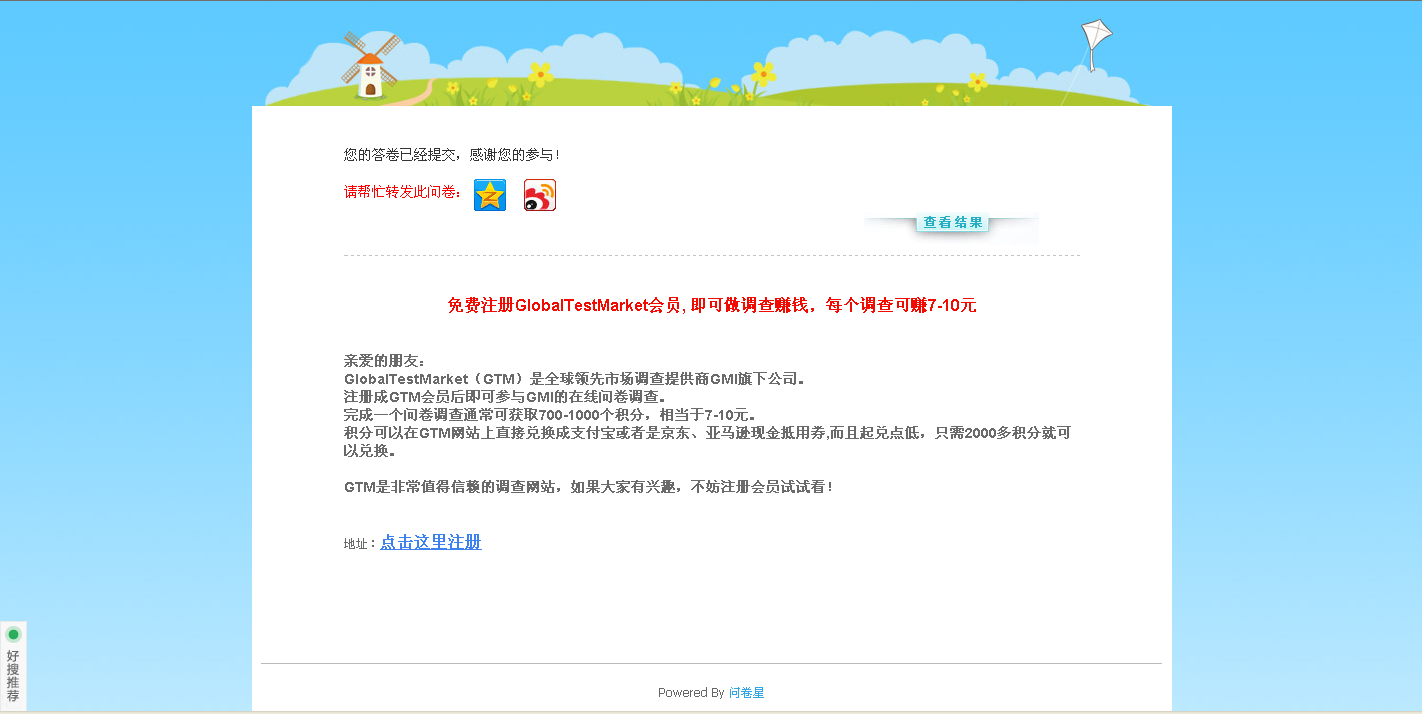
Task: Click the line 亲爱的朋友：
Action: (385, 361)
